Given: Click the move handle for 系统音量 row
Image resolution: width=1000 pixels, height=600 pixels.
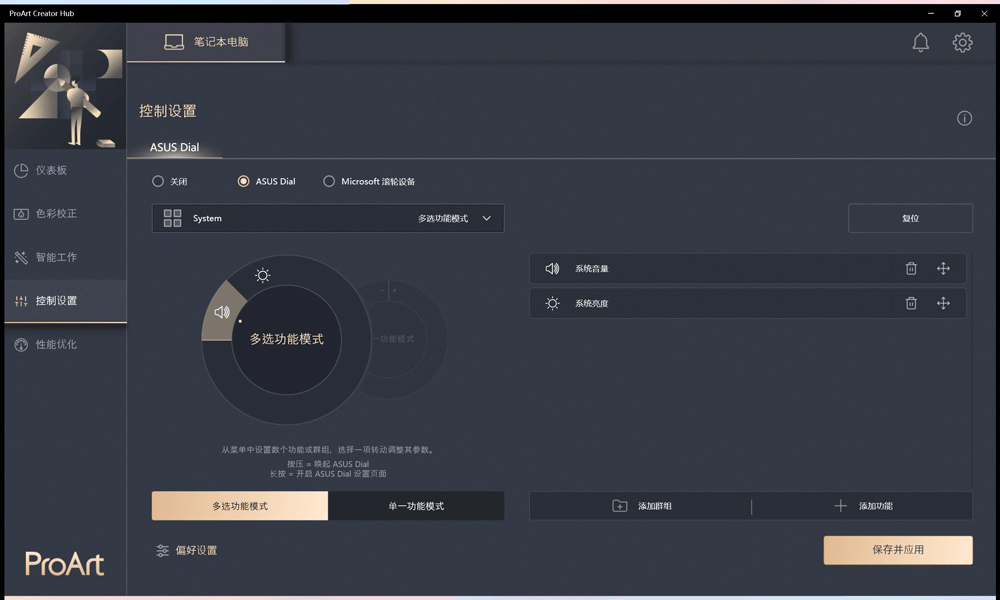Looking at the screenshot, I should pyautogui.click(x=943, y=268).
